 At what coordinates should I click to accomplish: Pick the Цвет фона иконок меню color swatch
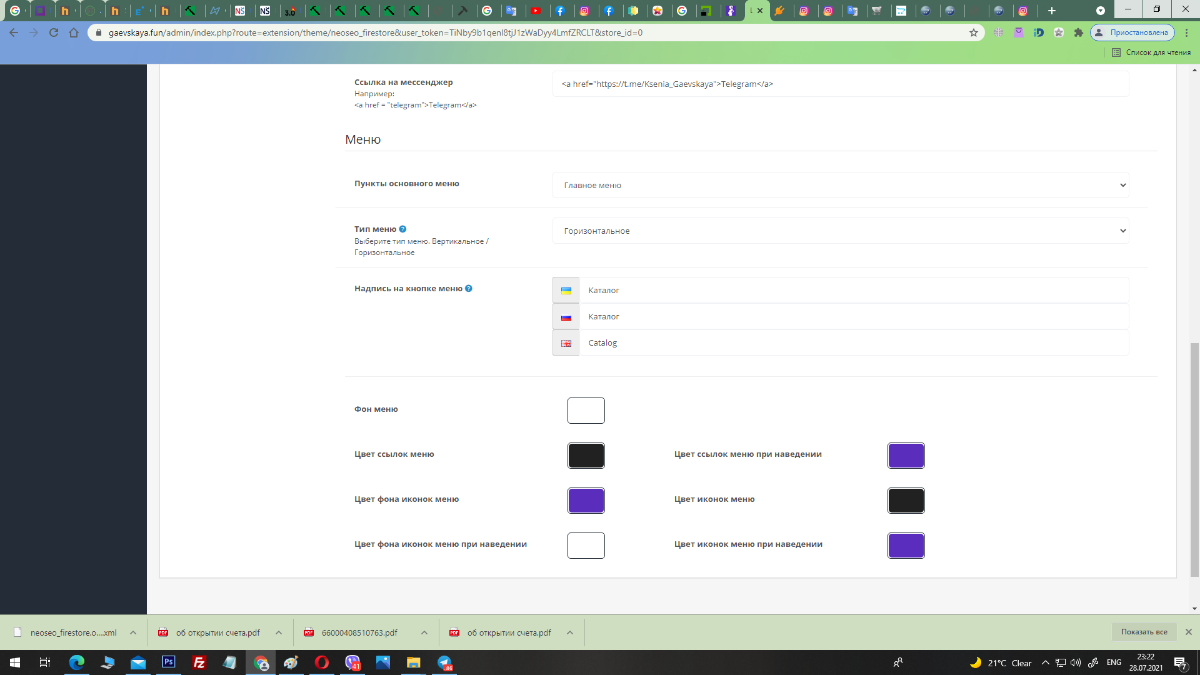tap(586, 501)
